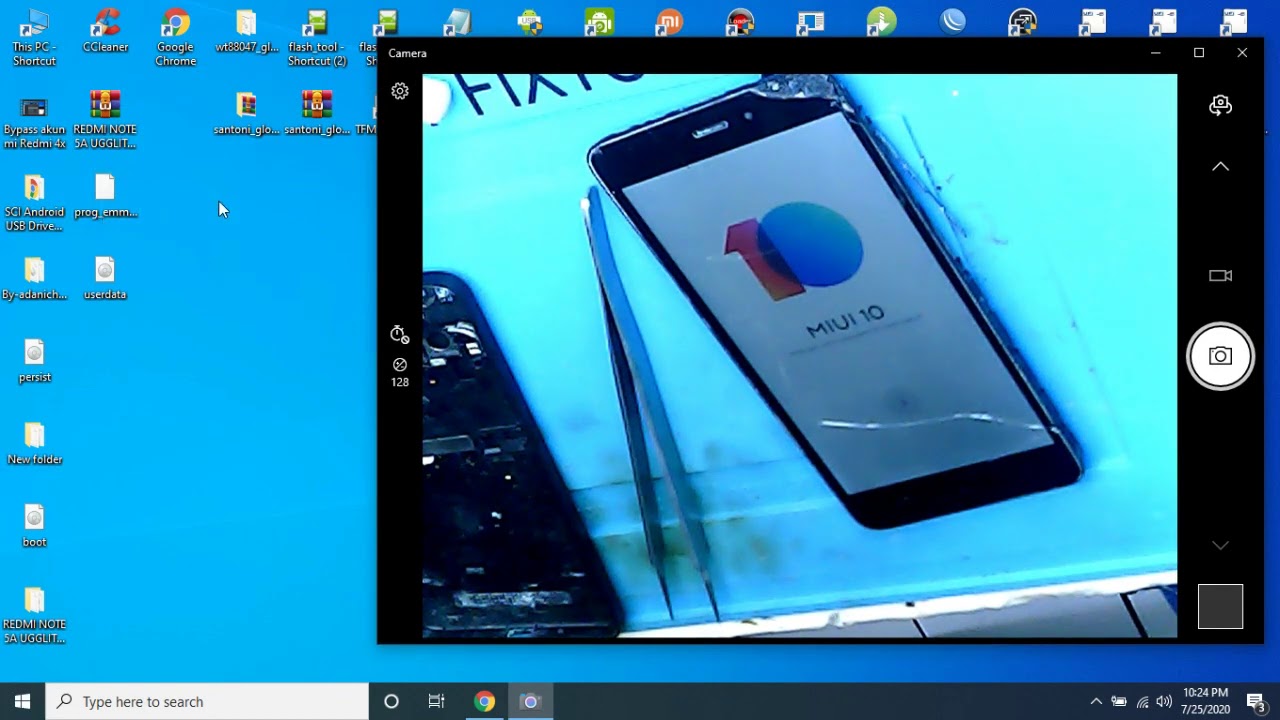Select the boot file icon
Screen dimensions: 1280x720
pos(34,526)
